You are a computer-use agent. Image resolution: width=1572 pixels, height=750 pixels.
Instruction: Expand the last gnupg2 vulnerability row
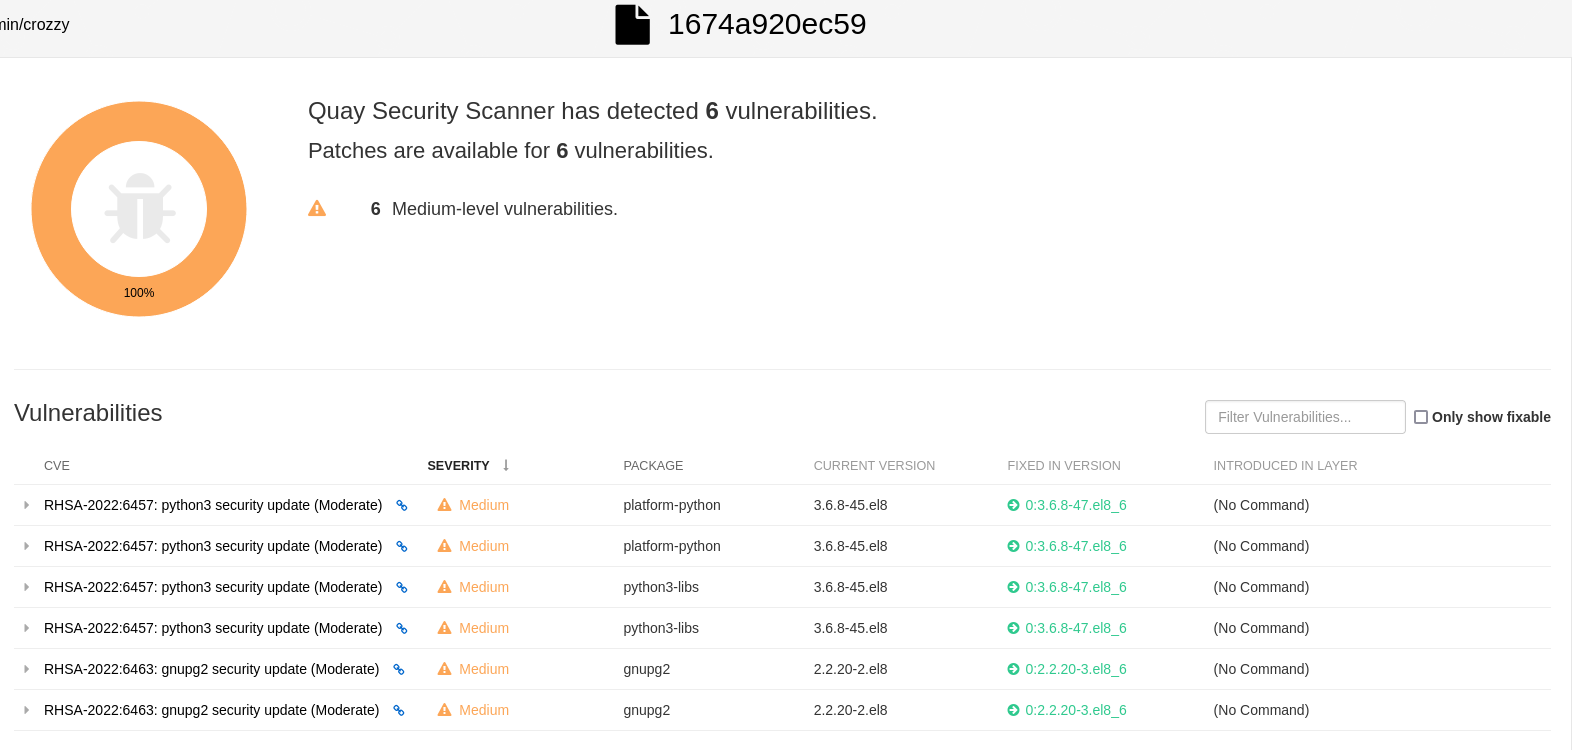pos(27,710)
